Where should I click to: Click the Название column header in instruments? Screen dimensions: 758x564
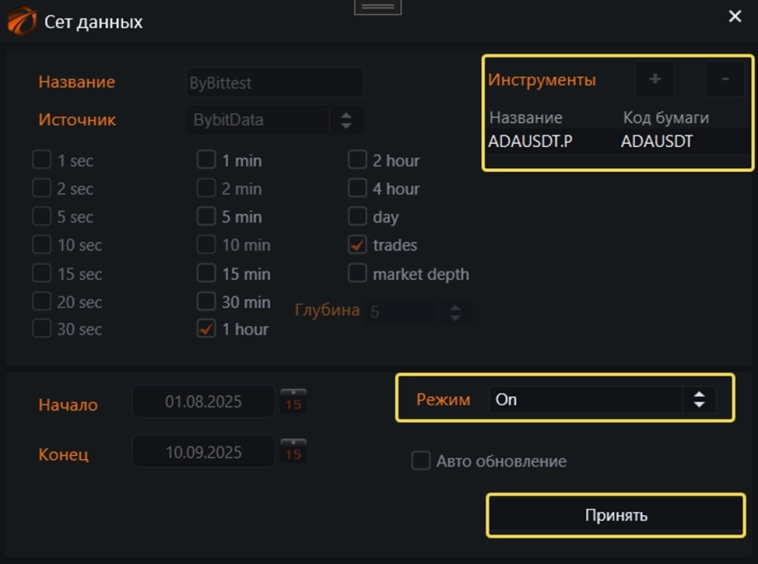(x=525, y=117)
